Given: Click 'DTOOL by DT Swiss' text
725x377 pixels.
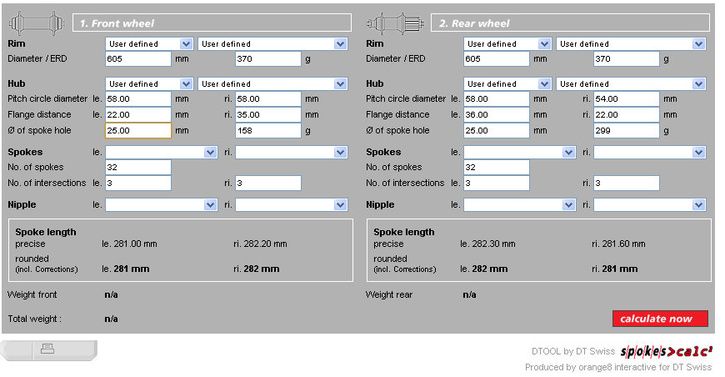Looking at the screenshot, I should [573, 352].
